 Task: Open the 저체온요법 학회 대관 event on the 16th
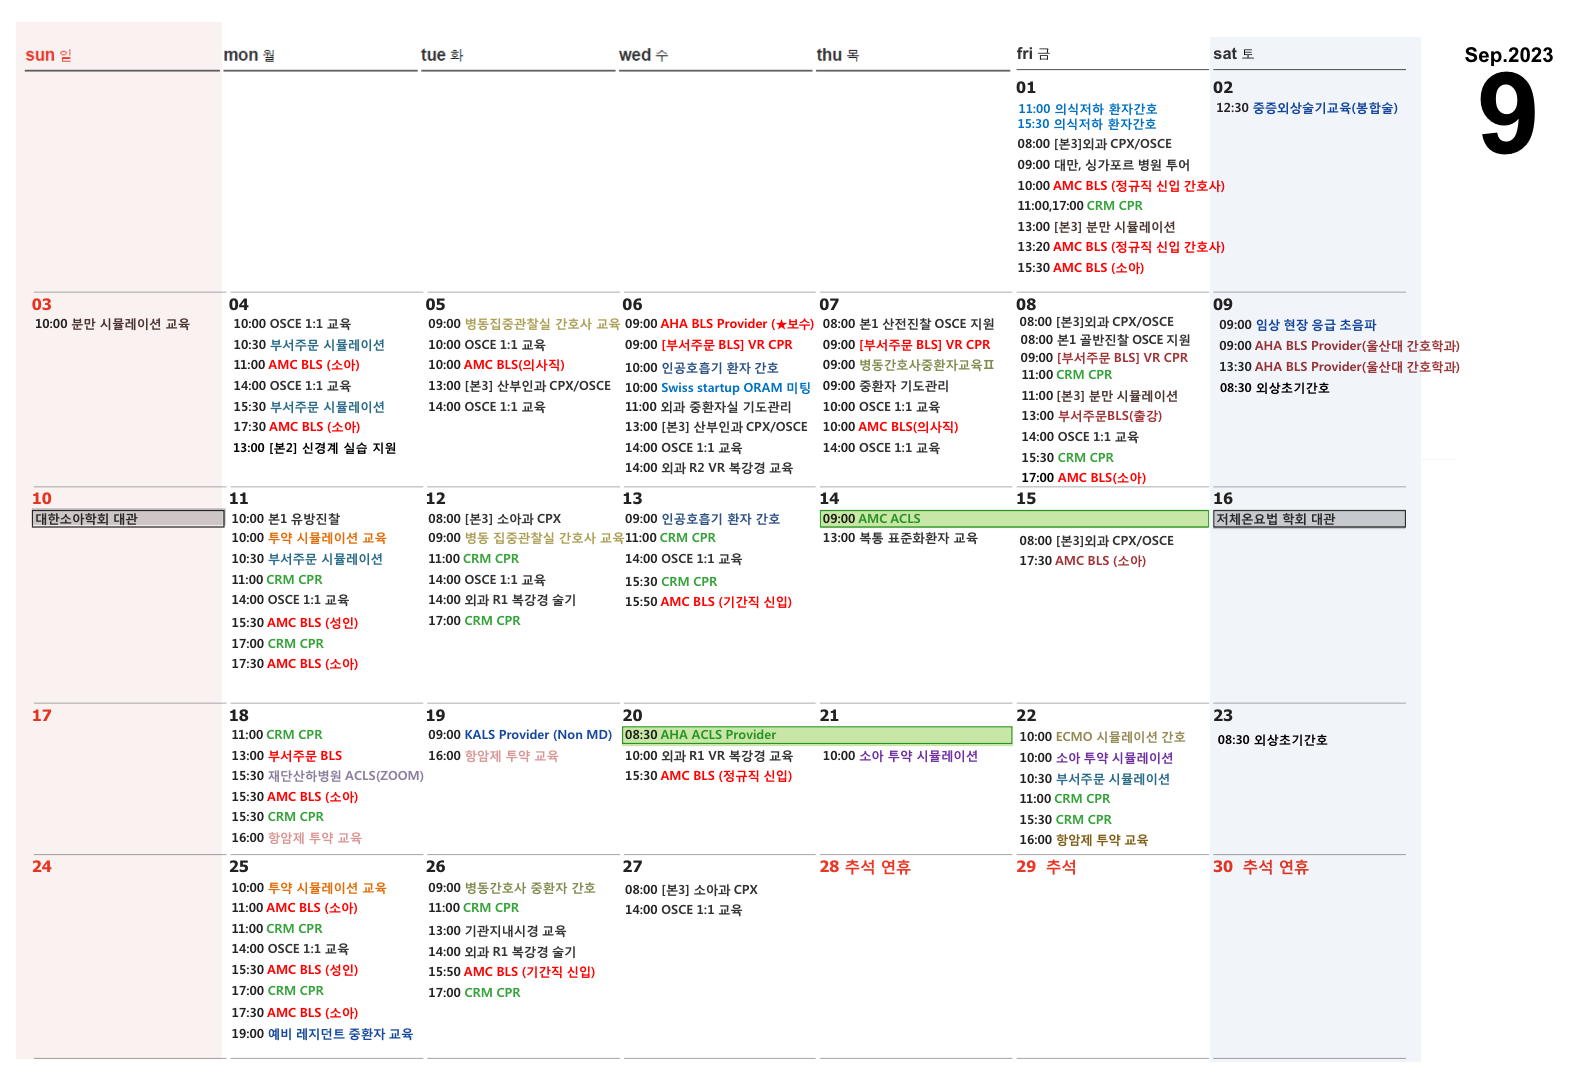pyautogui.click(x=1308, y=519)
